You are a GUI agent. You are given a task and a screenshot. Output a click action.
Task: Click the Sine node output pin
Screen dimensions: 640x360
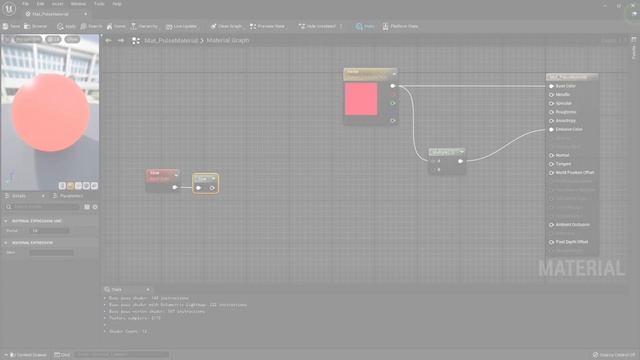pyautogui.click(x=212, y=188)
